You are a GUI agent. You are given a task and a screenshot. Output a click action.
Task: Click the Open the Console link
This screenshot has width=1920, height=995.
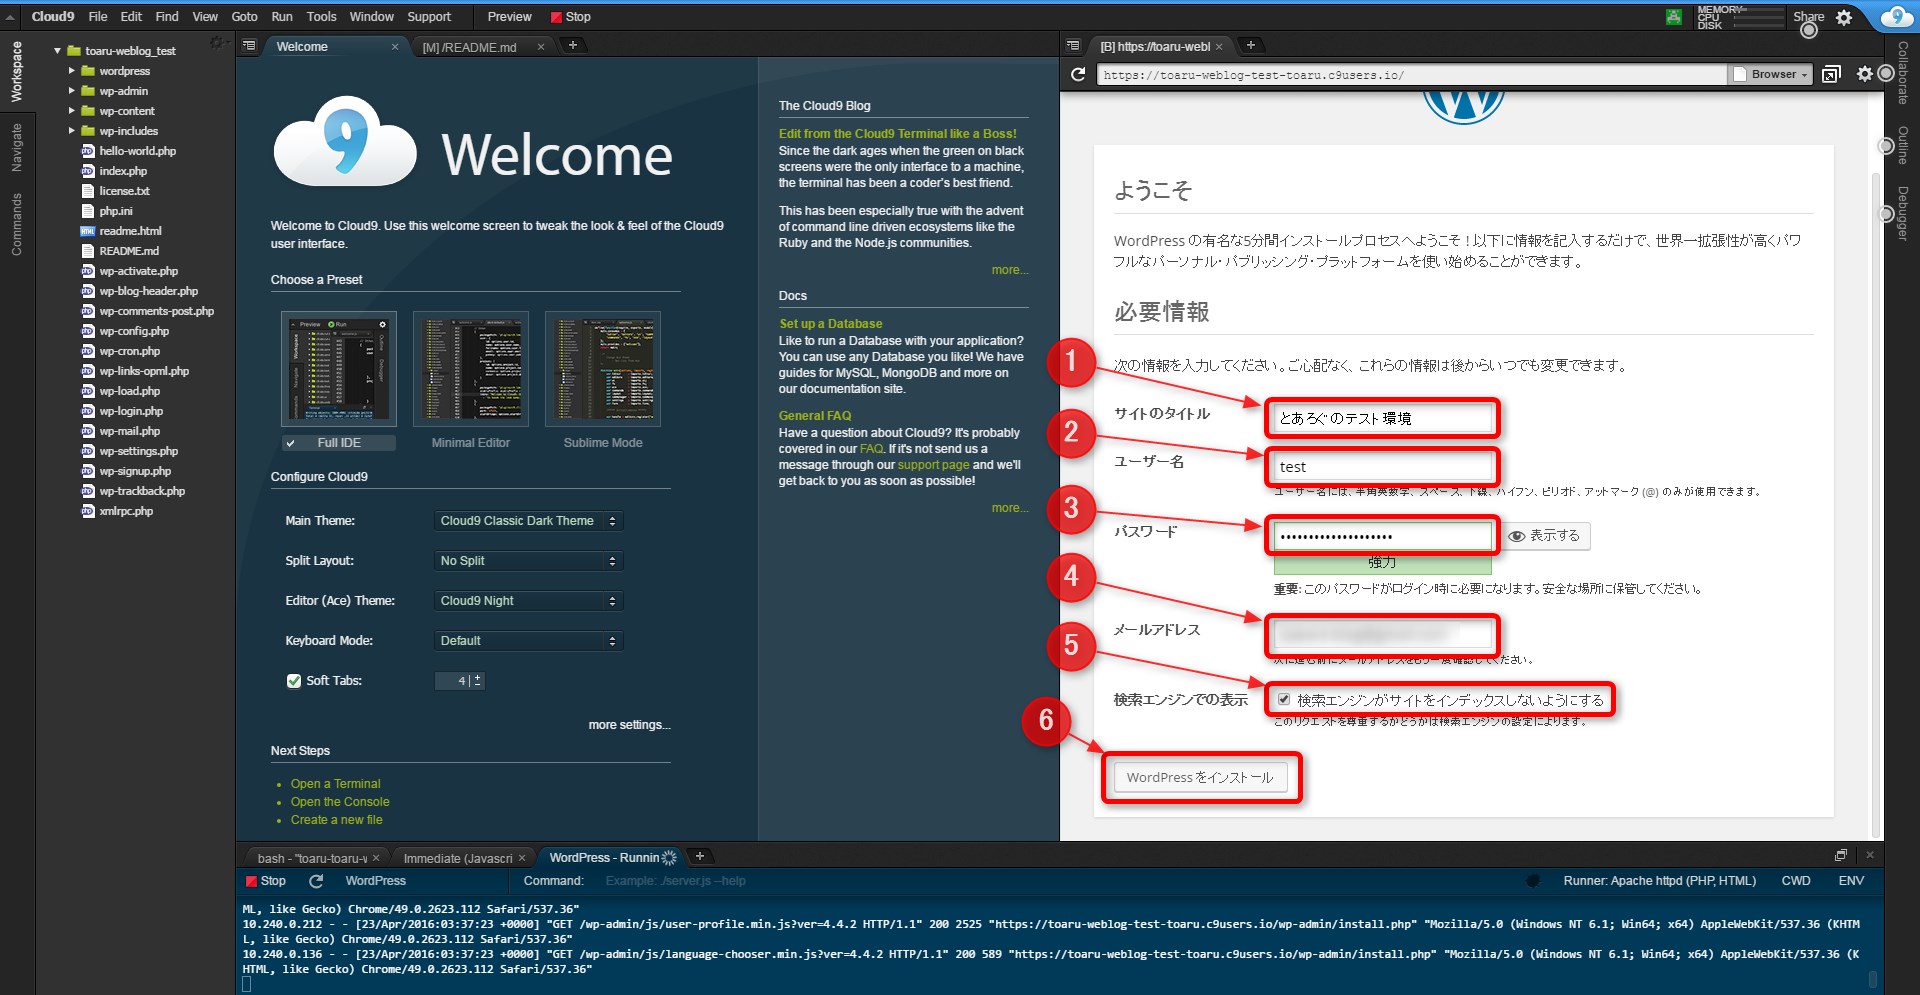click(x=340, y=802)
